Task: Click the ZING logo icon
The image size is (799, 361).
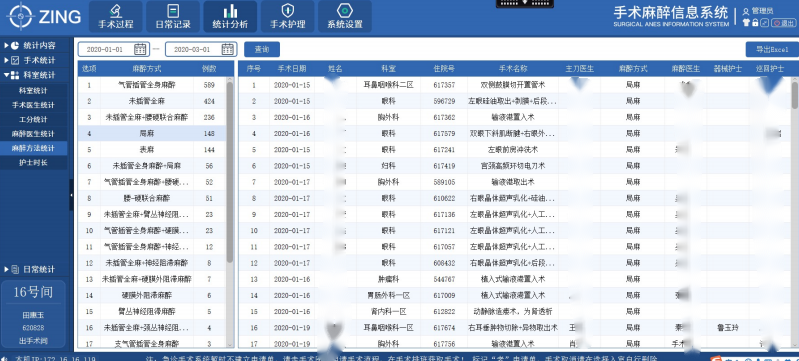Action: pos(20,16)
